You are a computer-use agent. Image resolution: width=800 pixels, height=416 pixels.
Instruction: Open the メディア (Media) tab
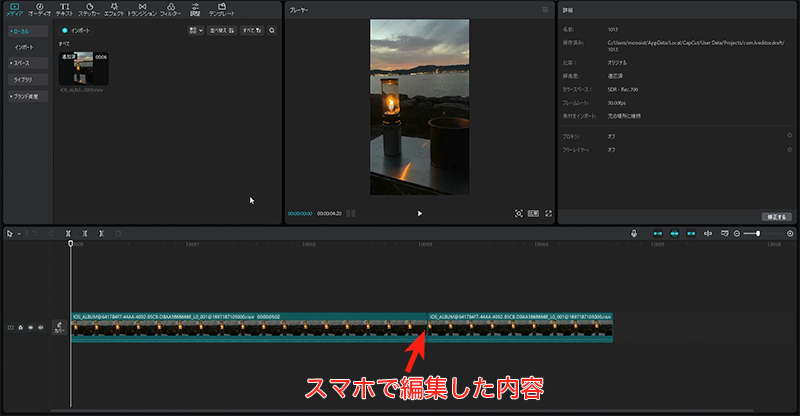pyautogui.click(x=14, y=9)
